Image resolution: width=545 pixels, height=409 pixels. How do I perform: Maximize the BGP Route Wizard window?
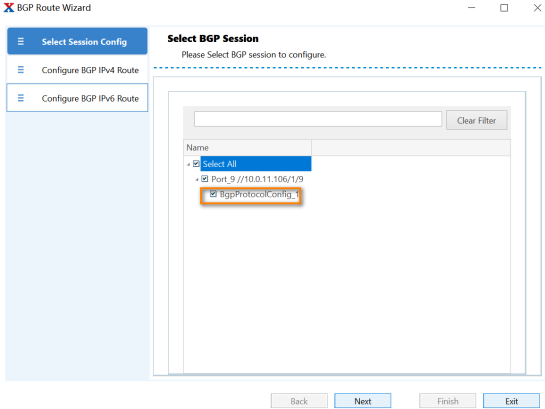tap(504, 8)
